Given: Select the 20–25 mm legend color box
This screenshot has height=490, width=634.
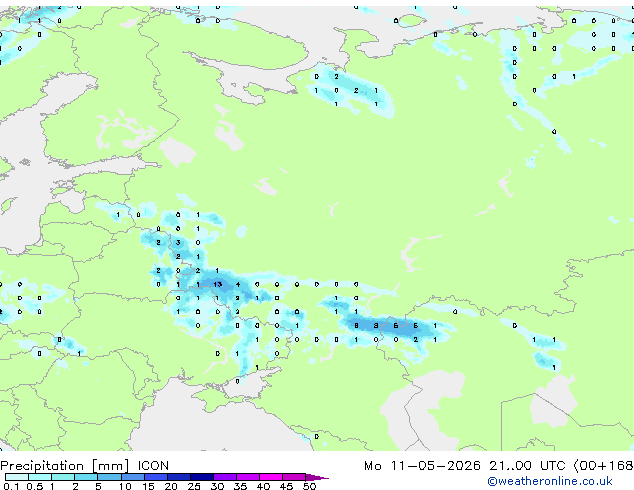Looking at the screenshot, I should (178, 477).
